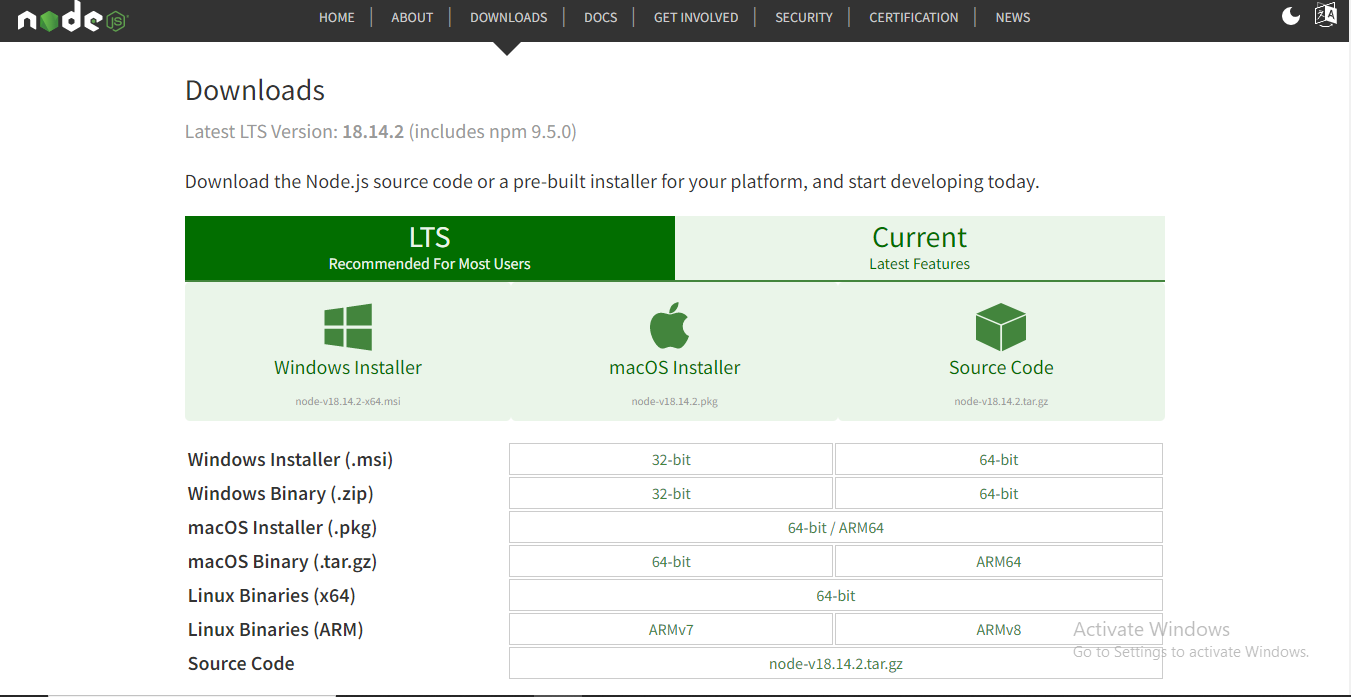This screenshot has height=697, width=1351.
Task: Download 32-bit Windows Binary (.zip)
Action: click(671, 493)
